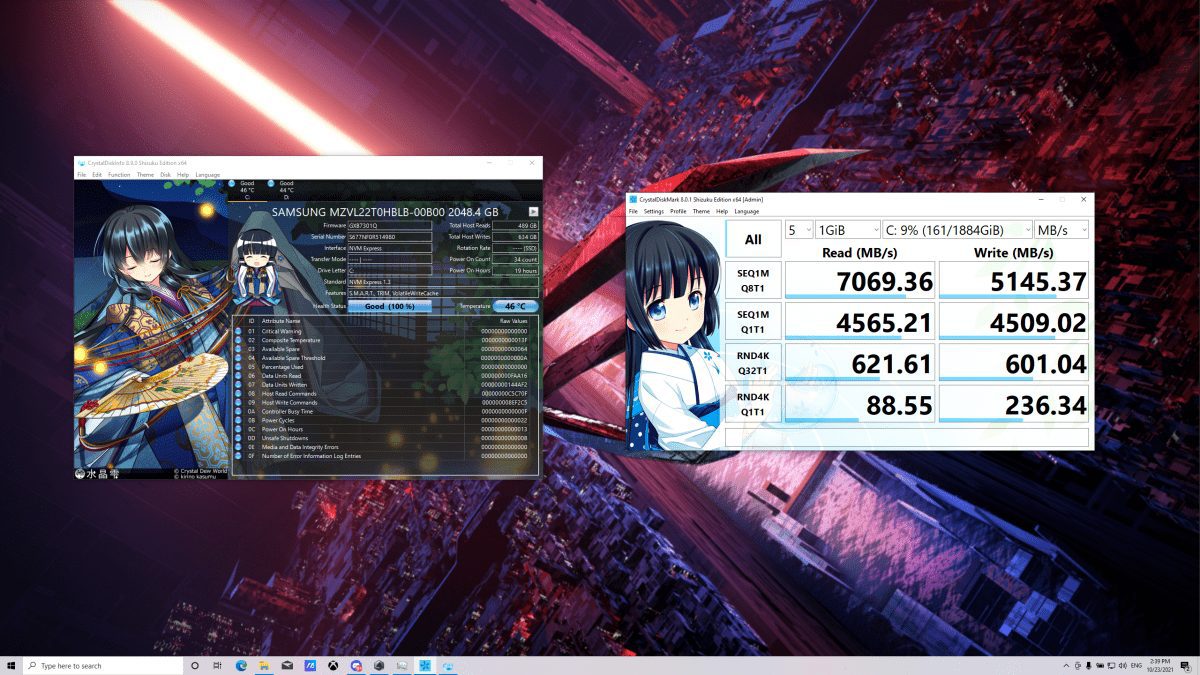Open Function menu in CrystalDiskInfo
The width and height of the screenshot is (1200, 675).
[x=119, y=175]
